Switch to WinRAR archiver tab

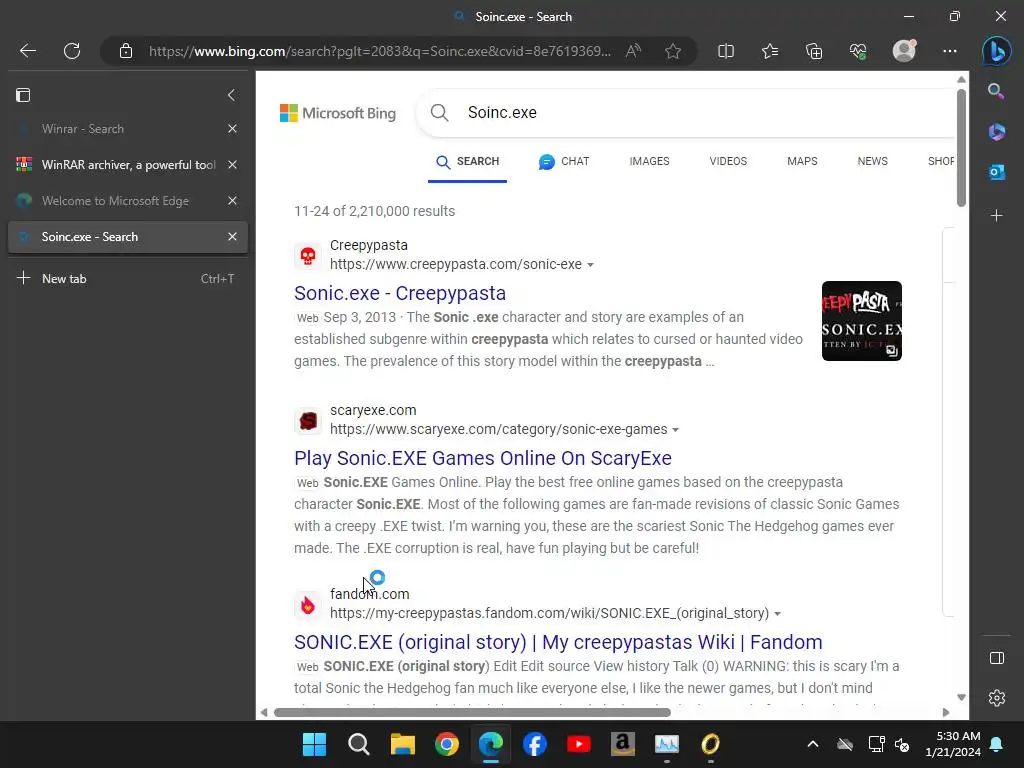click(x=118, y=165)
